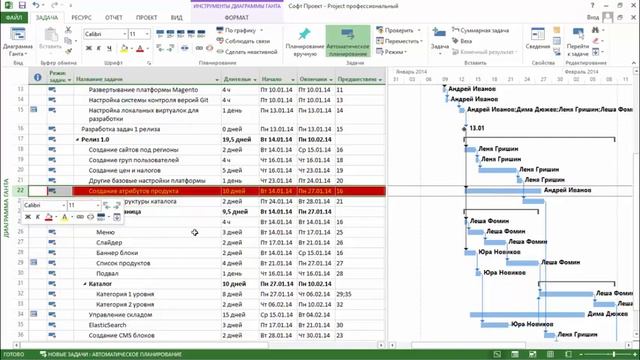
Task: Click the calendar indicator icon on row 34
Action: [34, 313]
